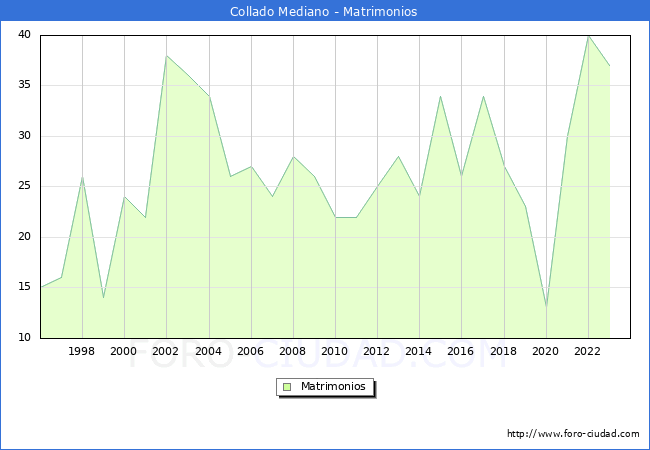The height and width of the screenshot is (450, 650).
Task: Click the 2017 peak data point at 34
Action: [483, 96]
